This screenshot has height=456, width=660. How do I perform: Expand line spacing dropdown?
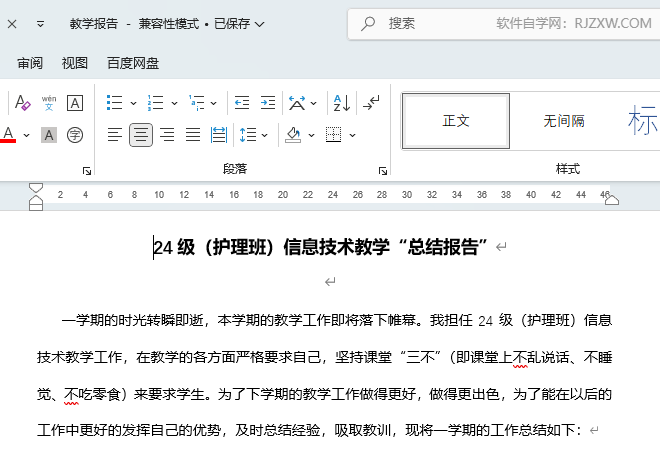[264, 135]
